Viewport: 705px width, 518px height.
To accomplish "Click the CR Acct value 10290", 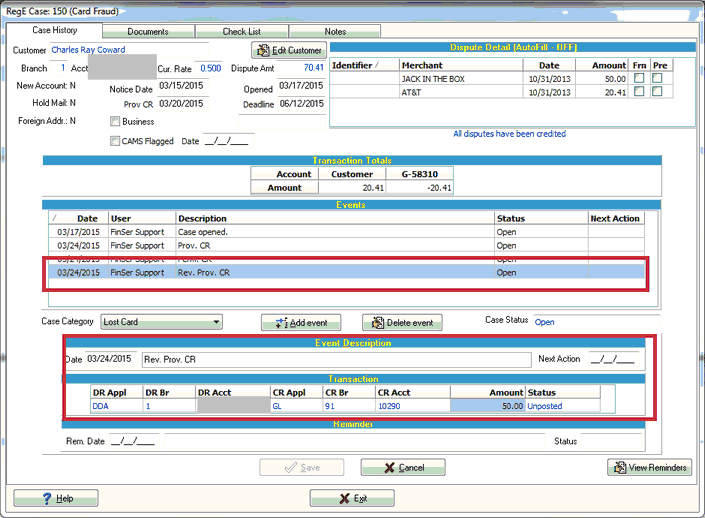I will [x=413, y=406].
